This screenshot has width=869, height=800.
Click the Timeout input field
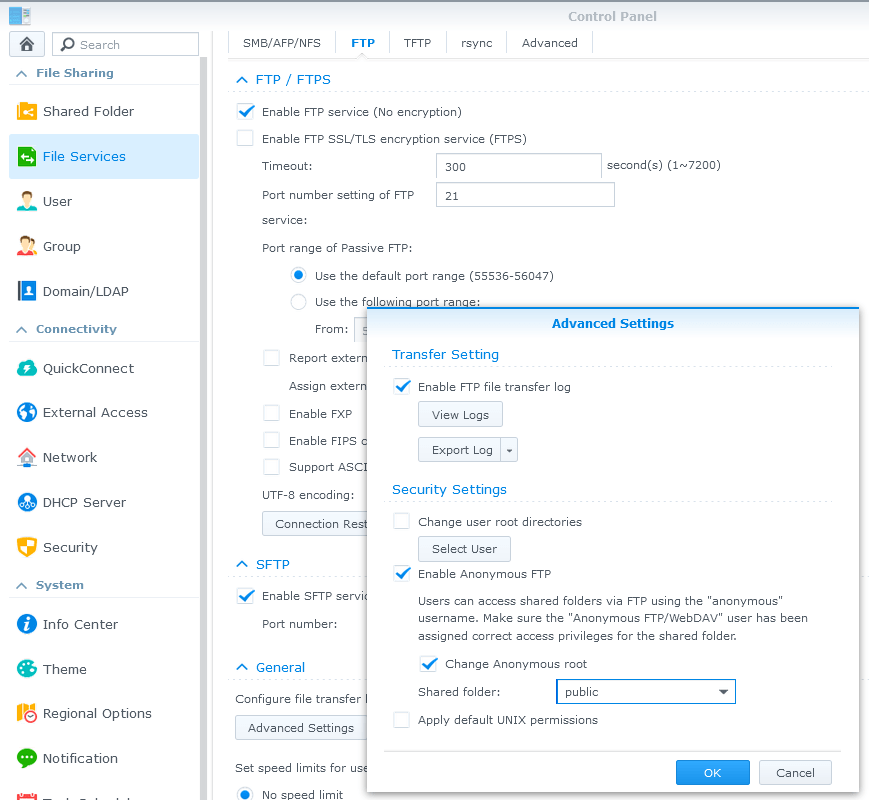pos(518,167)
